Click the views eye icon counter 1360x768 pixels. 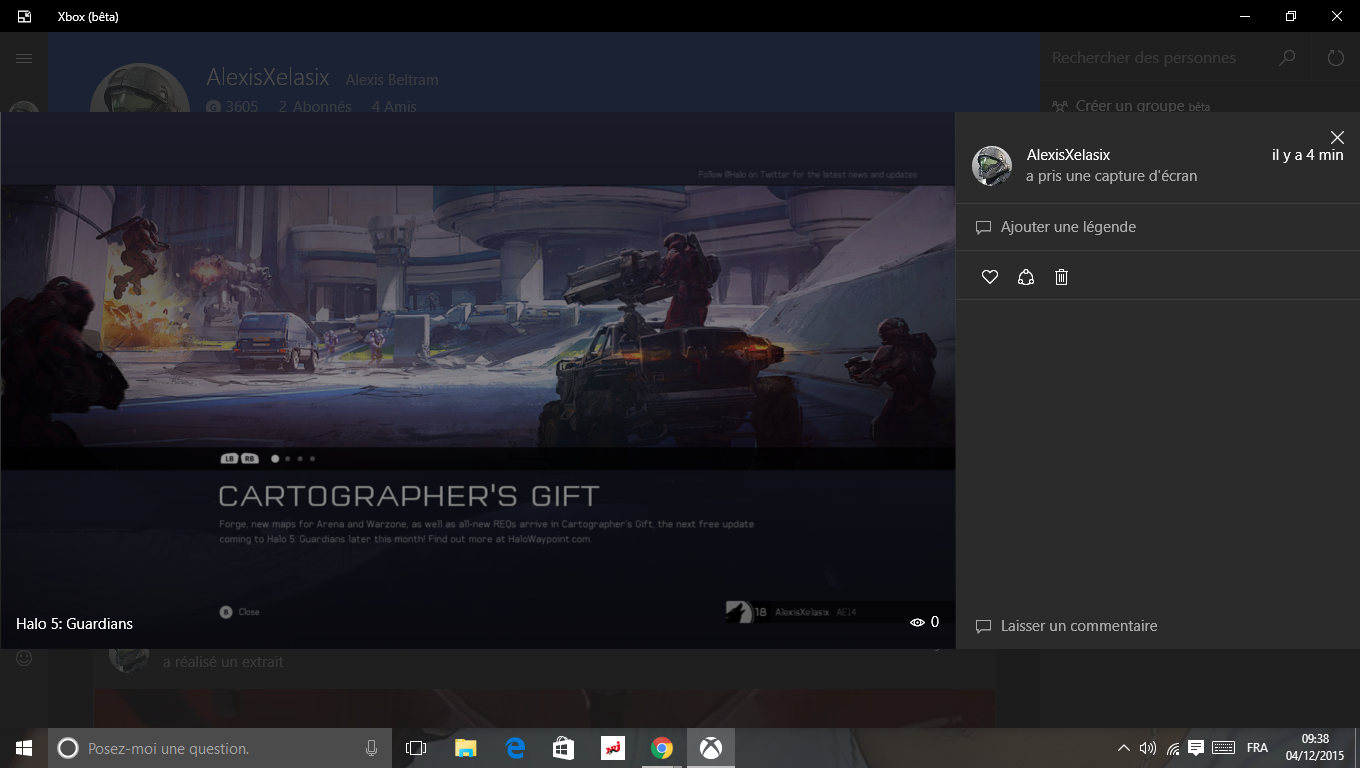point(924,622)
